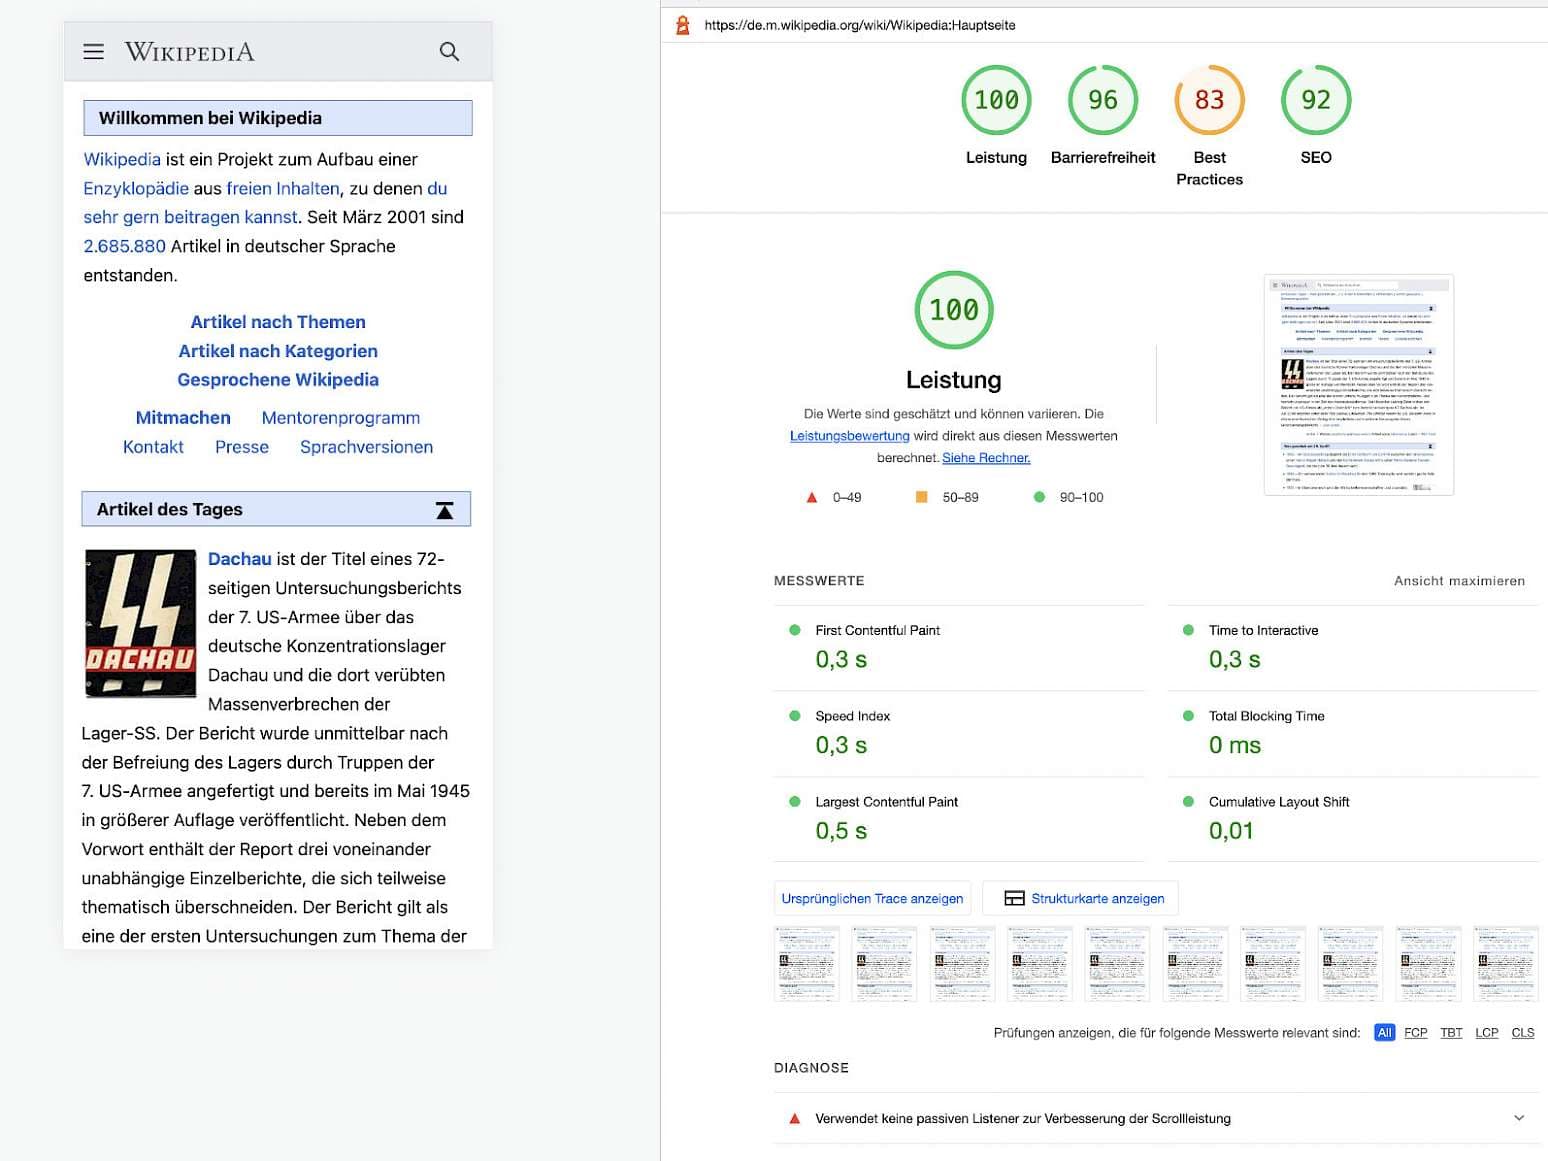
Task: Open Artikel nach Themen
Action: point(278,322)
